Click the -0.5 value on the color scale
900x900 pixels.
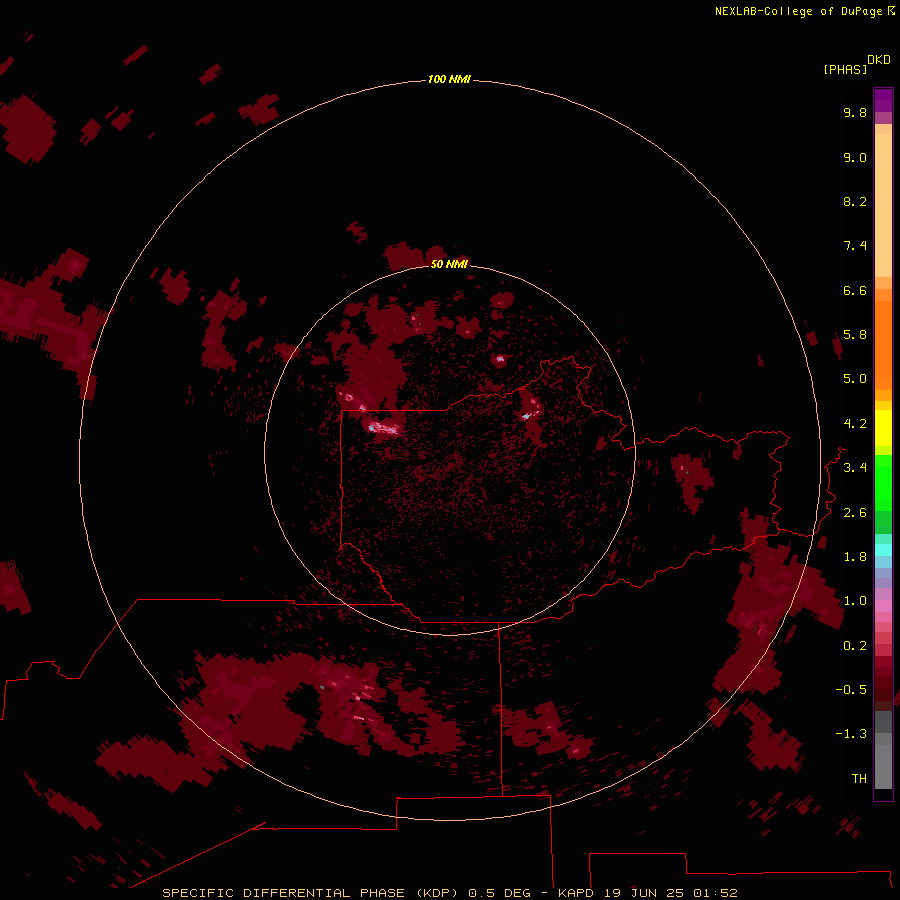(x=851, y=690)
